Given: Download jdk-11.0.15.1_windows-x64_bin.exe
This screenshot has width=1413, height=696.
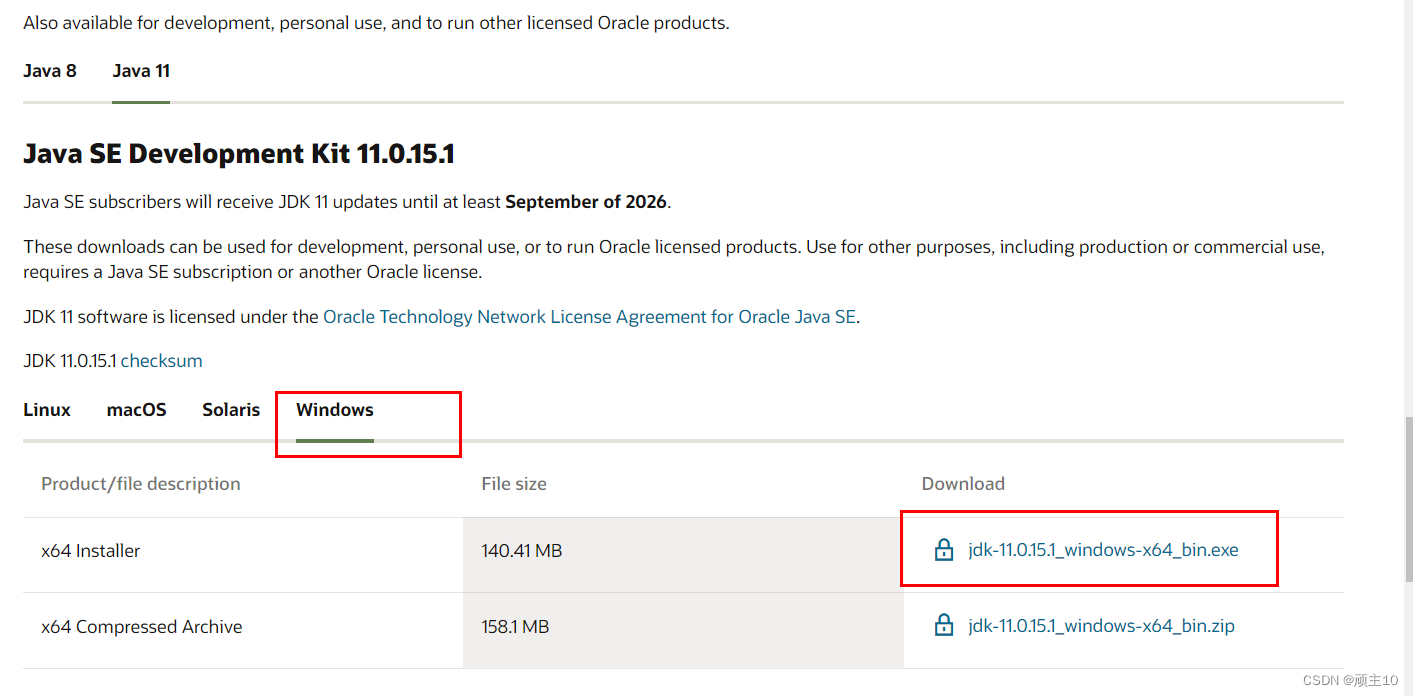Looking at the screenshot, I should (x=1101, y=549).
